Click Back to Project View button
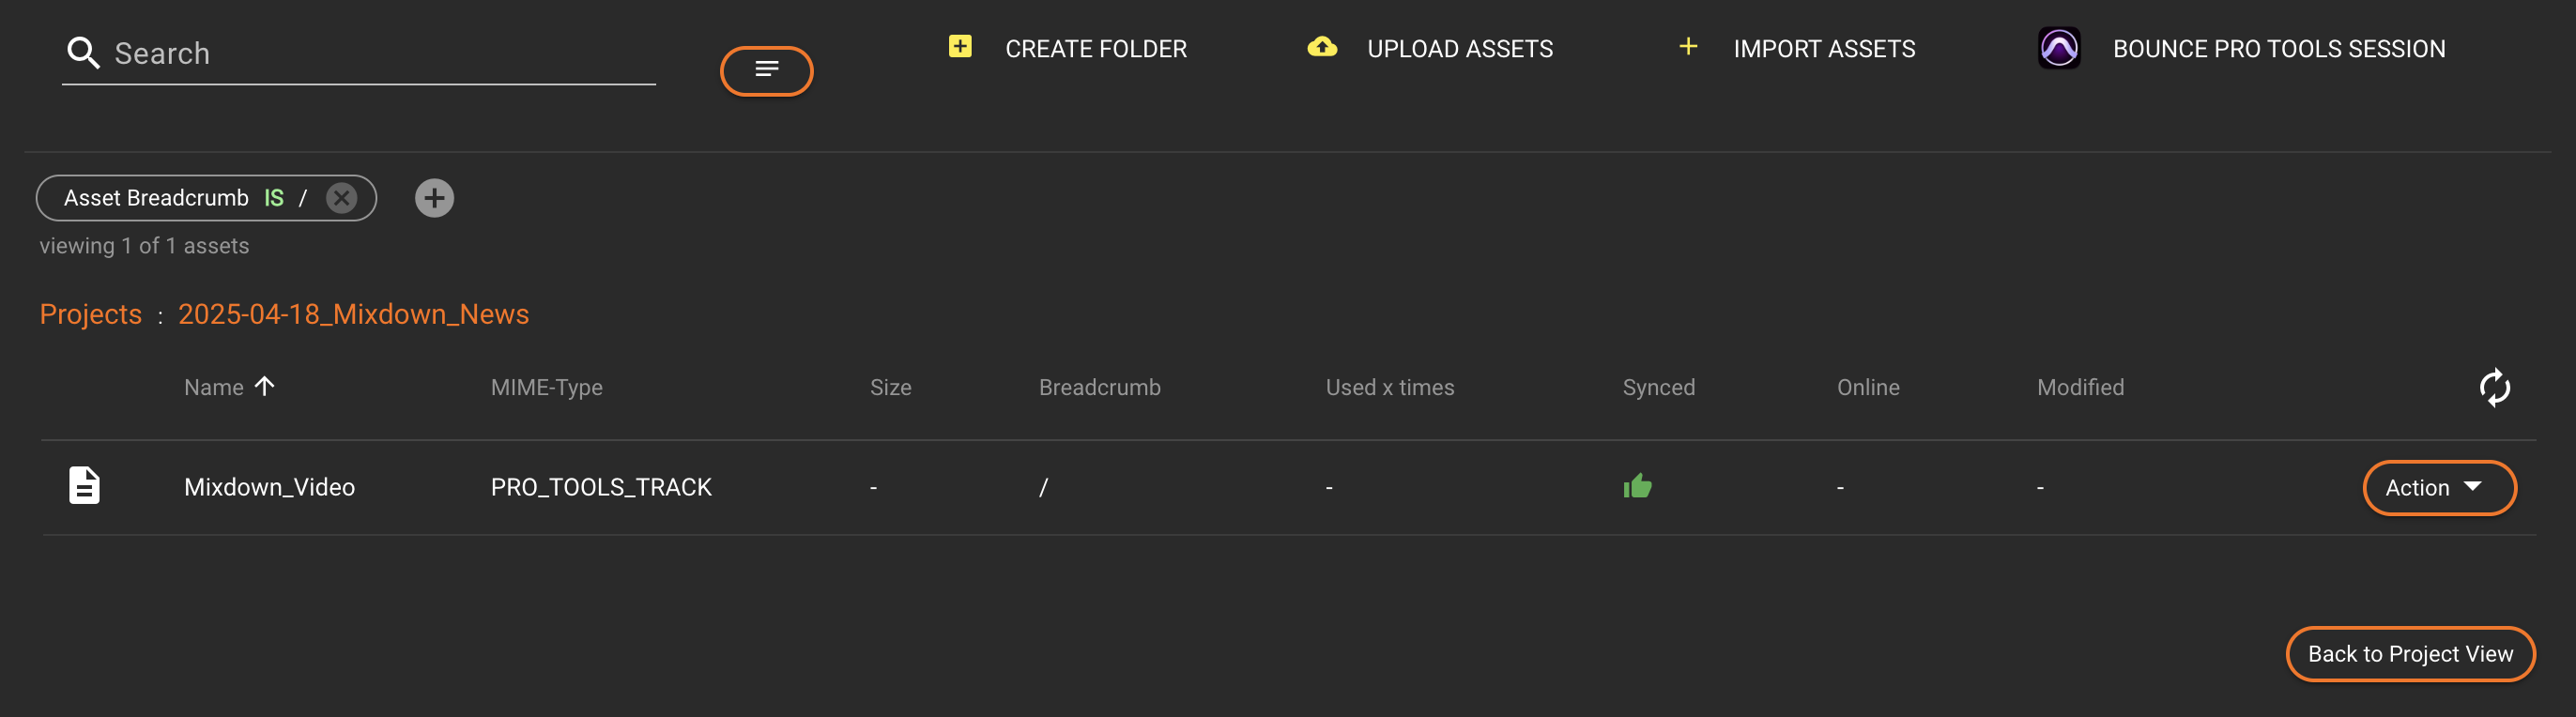The height and width of the screenshot is (717, 2576). click(2409, 654)
